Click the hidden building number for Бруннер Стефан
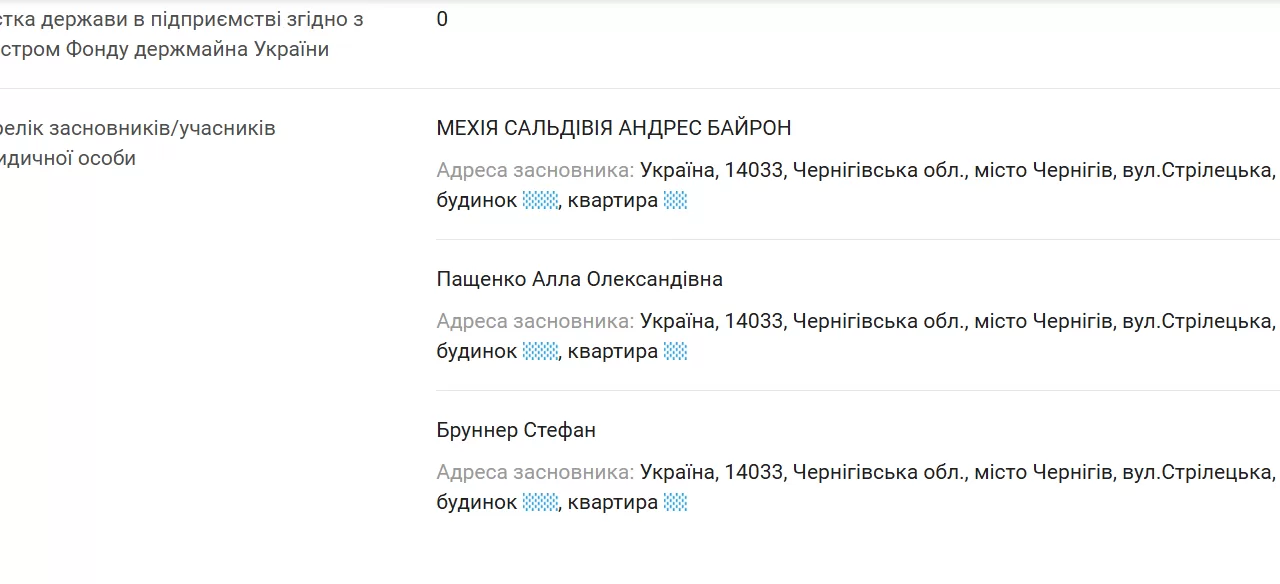This screenshot has height=584, width=1280. (540, 503)
